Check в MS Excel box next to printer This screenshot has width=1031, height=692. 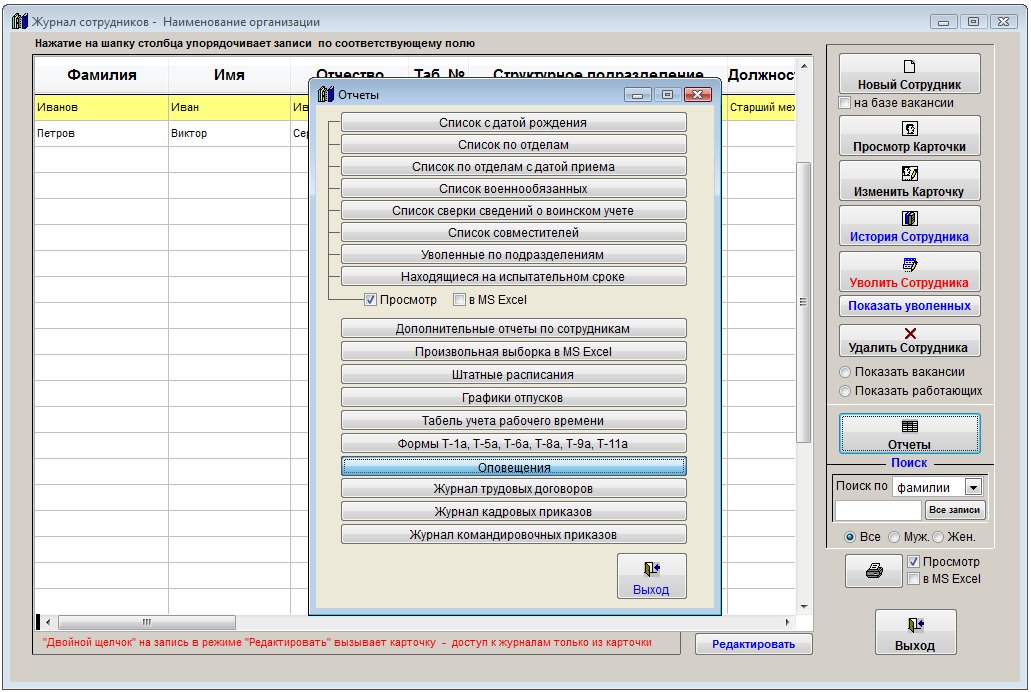click(x=913, y=579)
